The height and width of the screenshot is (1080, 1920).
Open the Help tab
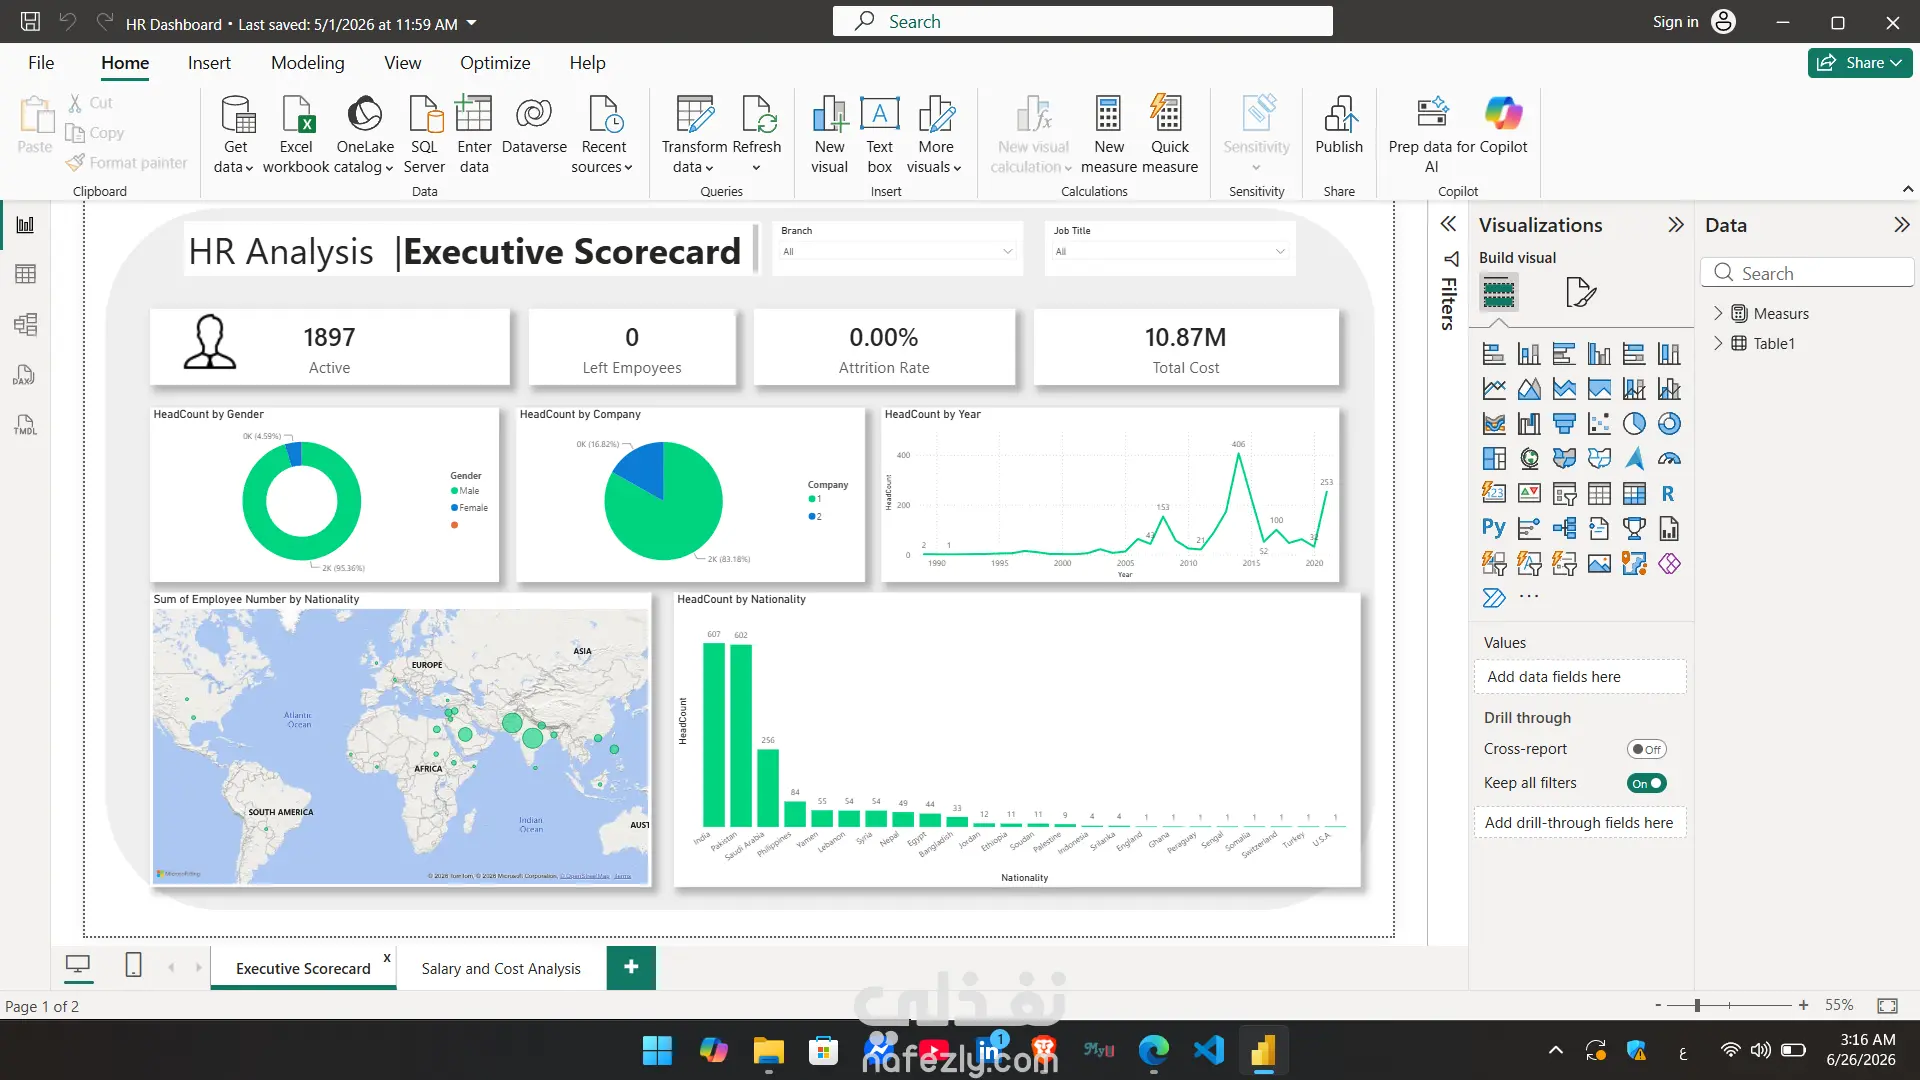click(587, 63)
